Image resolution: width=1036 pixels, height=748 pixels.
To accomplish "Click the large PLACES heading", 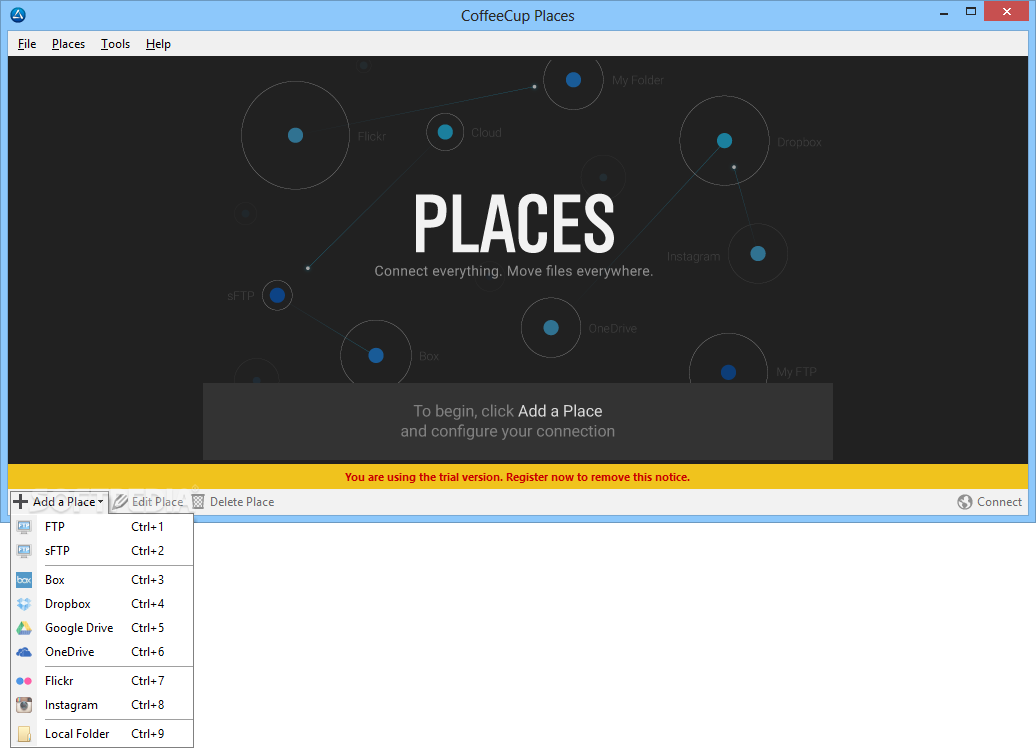I will point(514,223).
